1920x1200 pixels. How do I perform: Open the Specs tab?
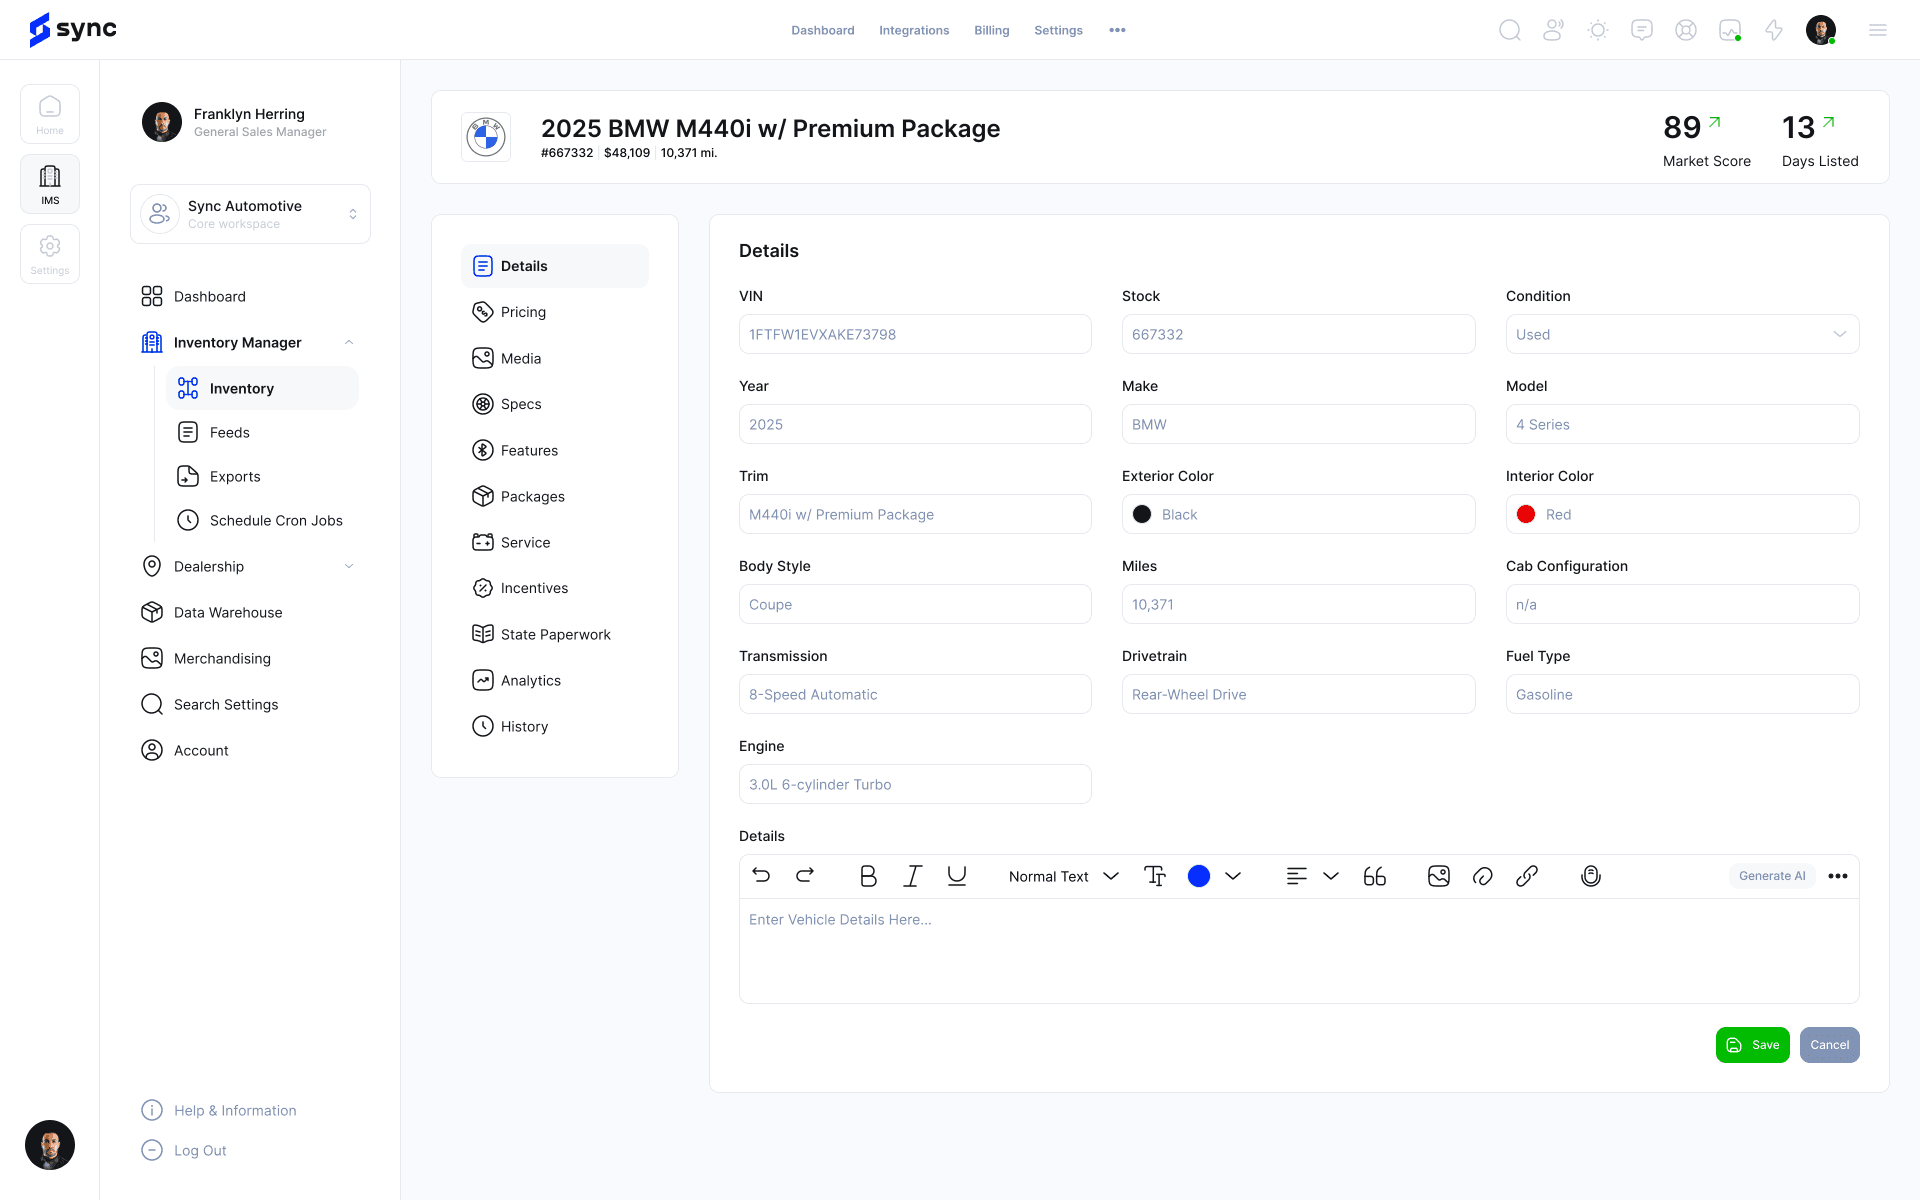point(555,404)
